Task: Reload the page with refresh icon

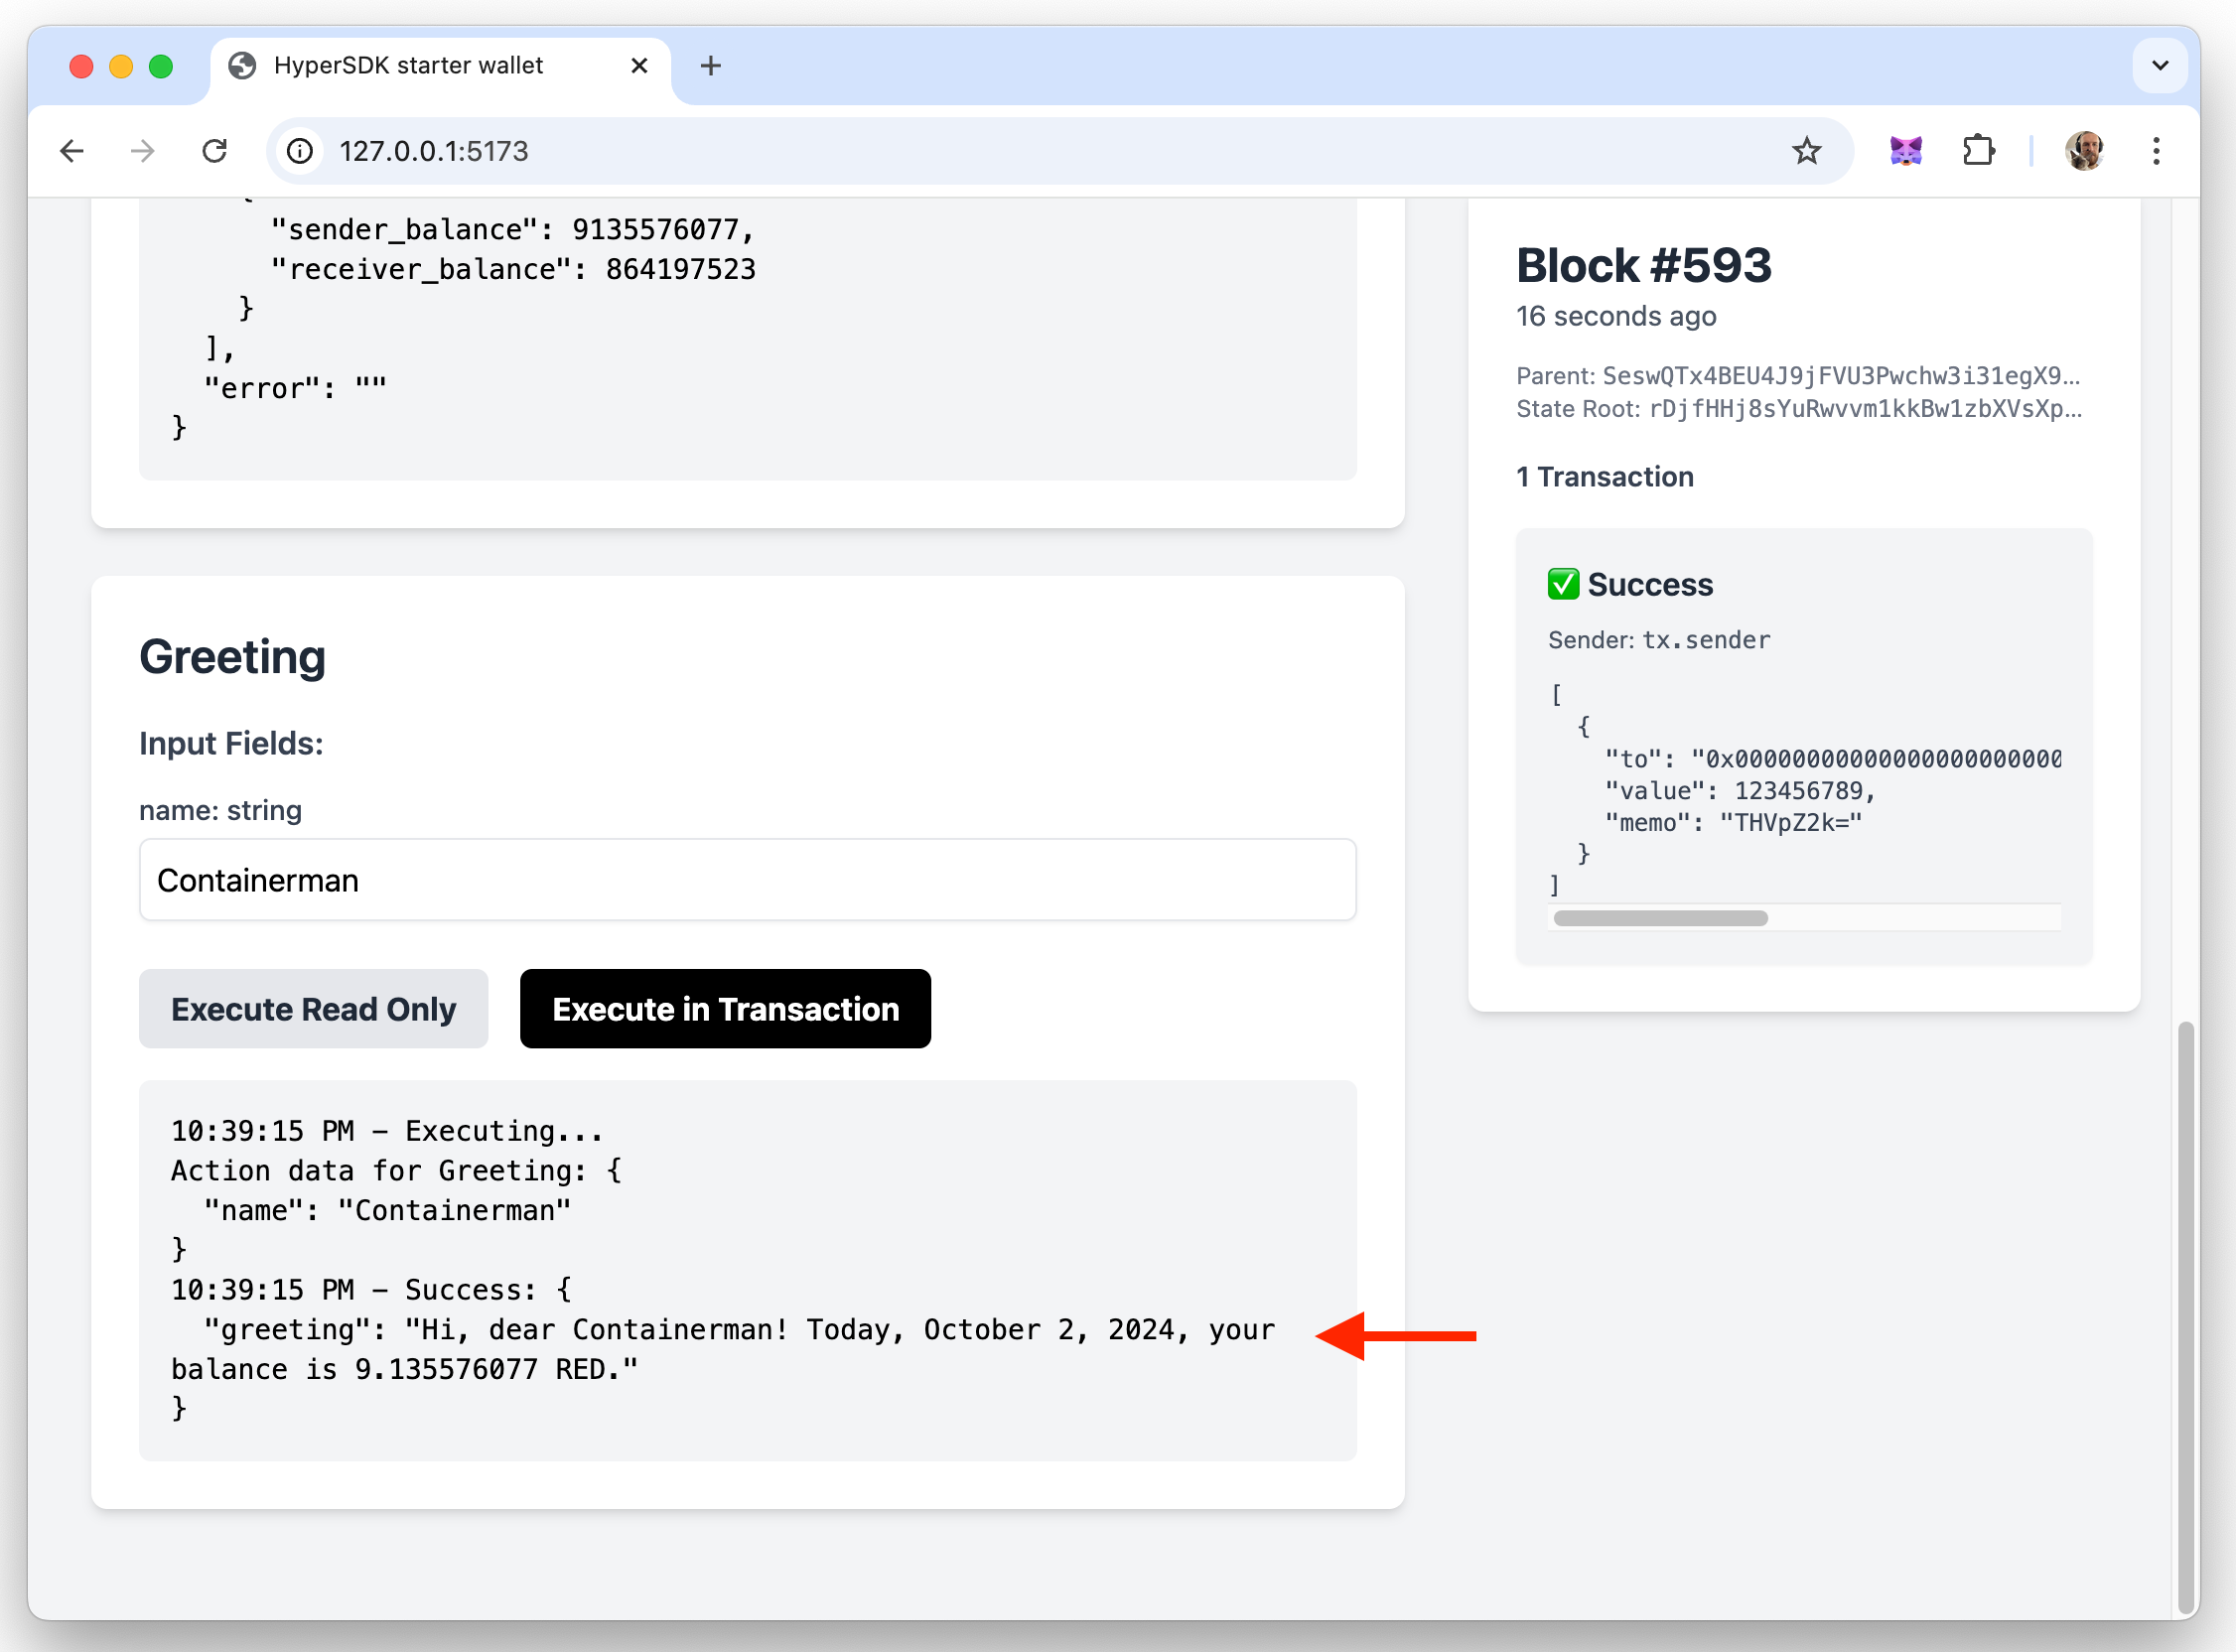Action: click(214, 151)
